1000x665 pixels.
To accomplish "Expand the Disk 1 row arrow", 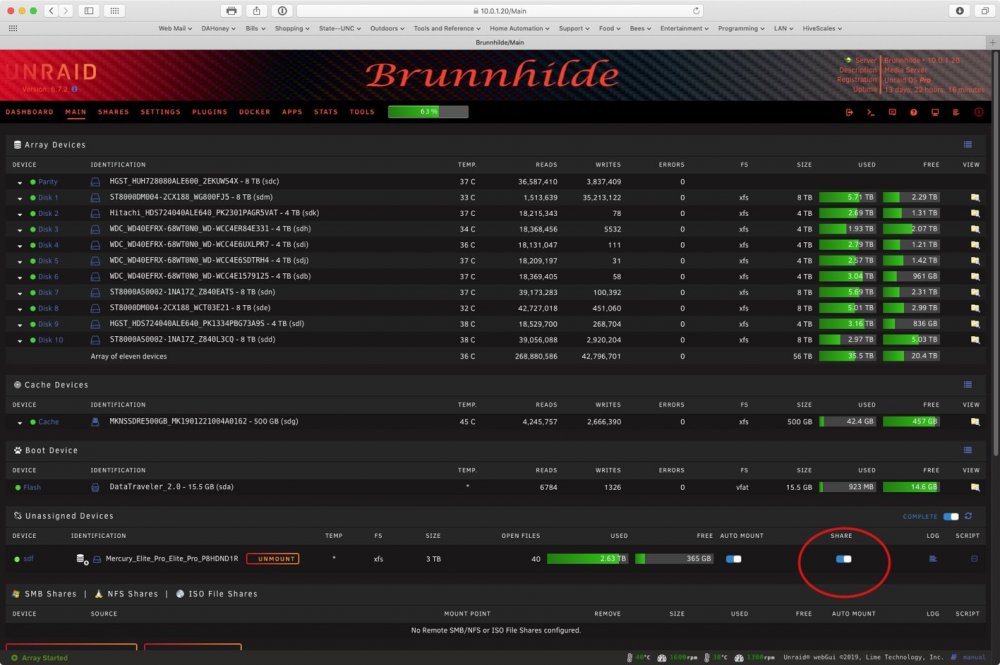I will click(20, 198).
